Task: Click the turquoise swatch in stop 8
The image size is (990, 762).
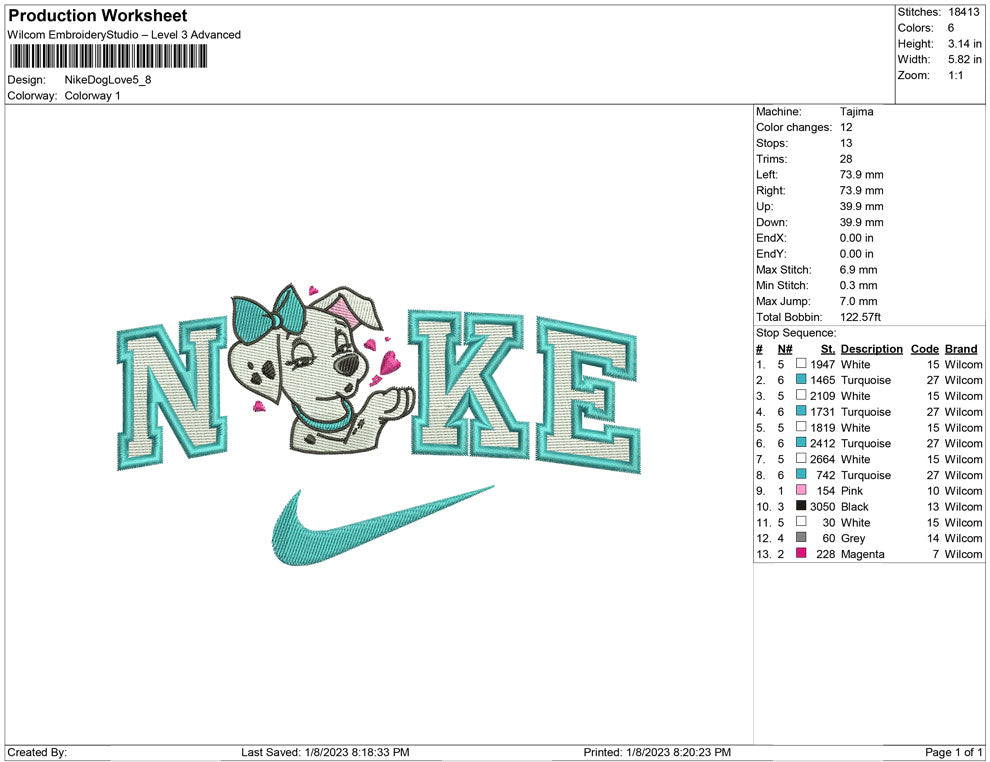Action: pos(801,474)
